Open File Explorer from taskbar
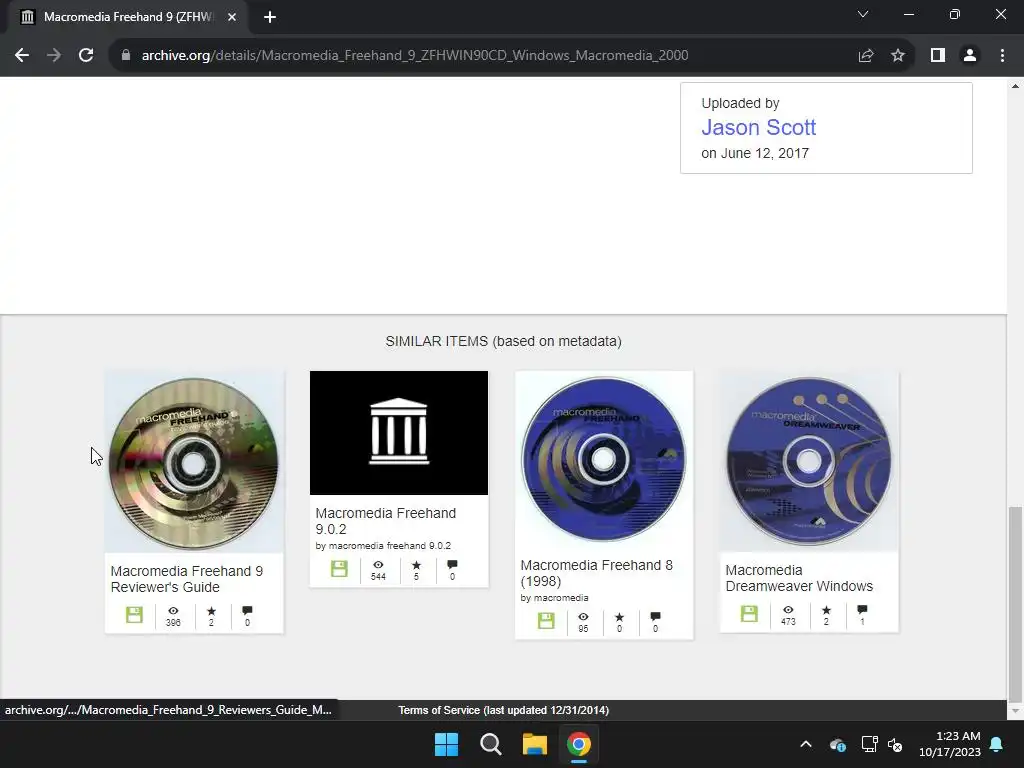Viewport: 1024px width, 768px height. 534,744
